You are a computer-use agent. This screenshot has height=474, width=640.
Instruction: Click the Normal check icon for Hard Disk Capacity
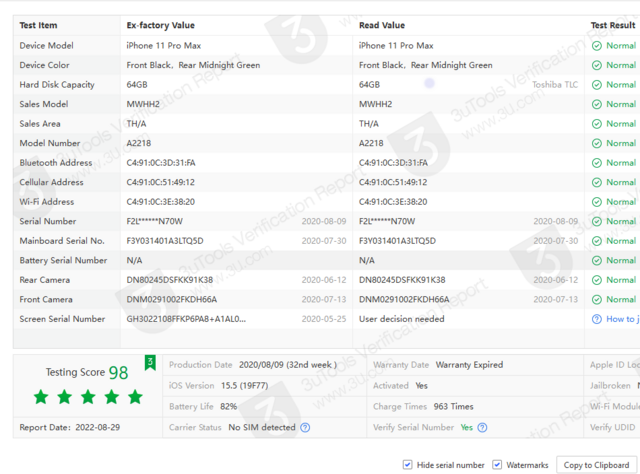[597, 85]
